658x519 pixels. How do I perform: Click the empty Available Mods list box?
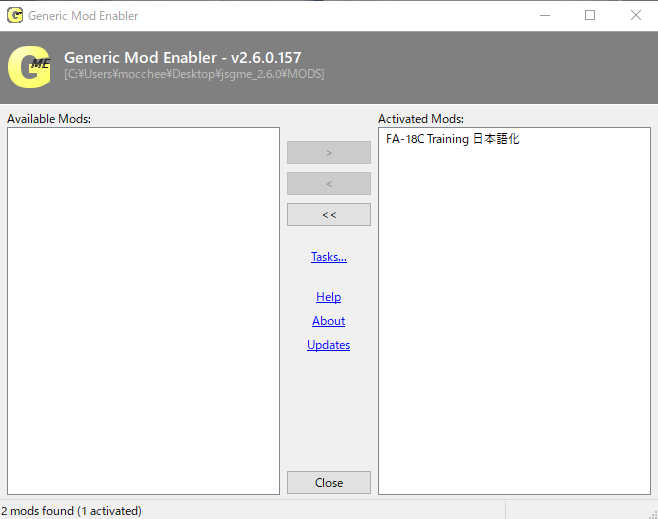(x=143, y=311)
